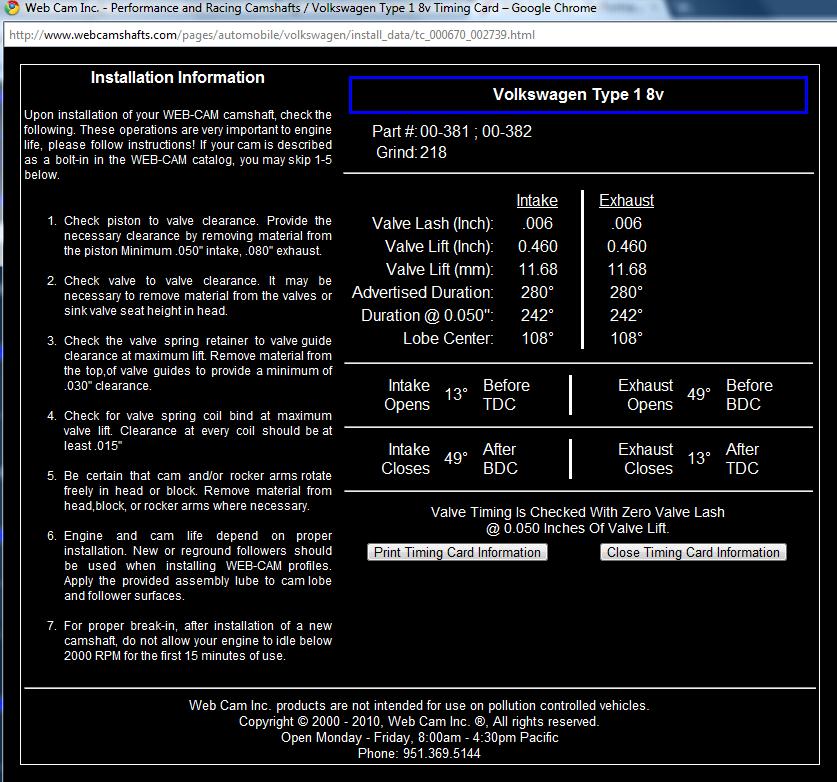The width and height of the screenshot is (837, 782).
Task: Click the Intake 242° duration value
Action: (537, 315)
